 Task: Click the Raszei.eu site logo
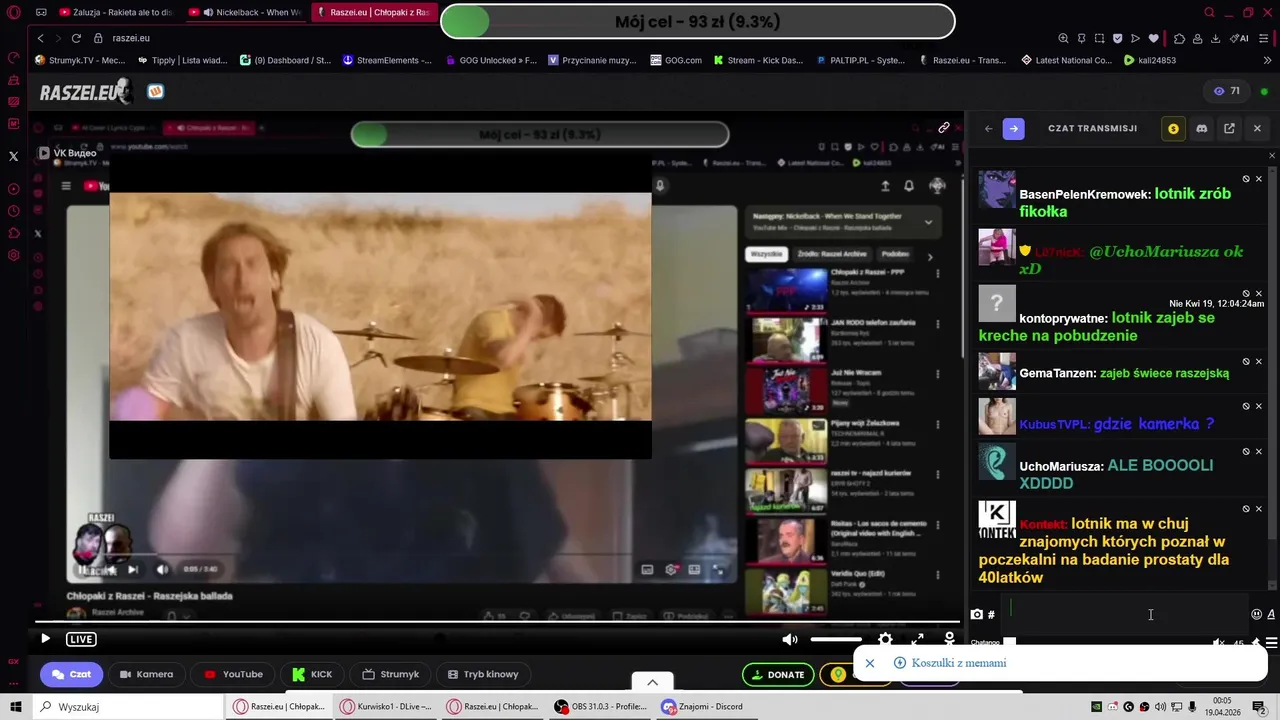[x=85, y=92]
